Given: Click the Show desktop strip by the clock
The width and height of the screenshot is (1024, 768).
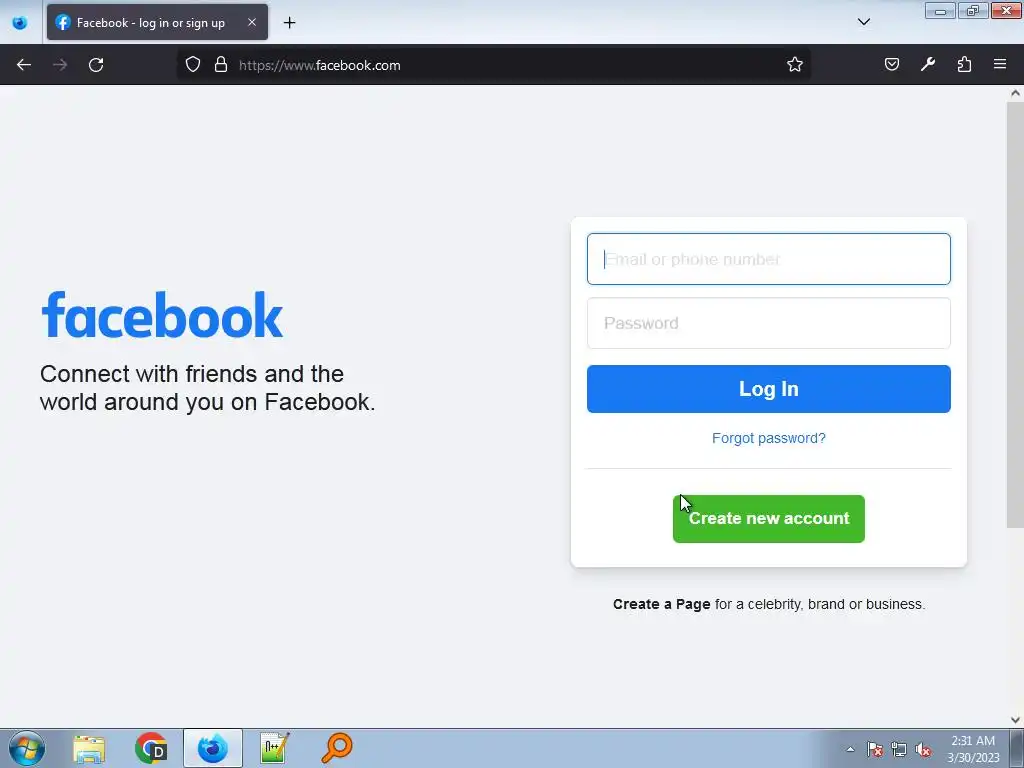Looking at the screenshot, I should [1017, 748].
